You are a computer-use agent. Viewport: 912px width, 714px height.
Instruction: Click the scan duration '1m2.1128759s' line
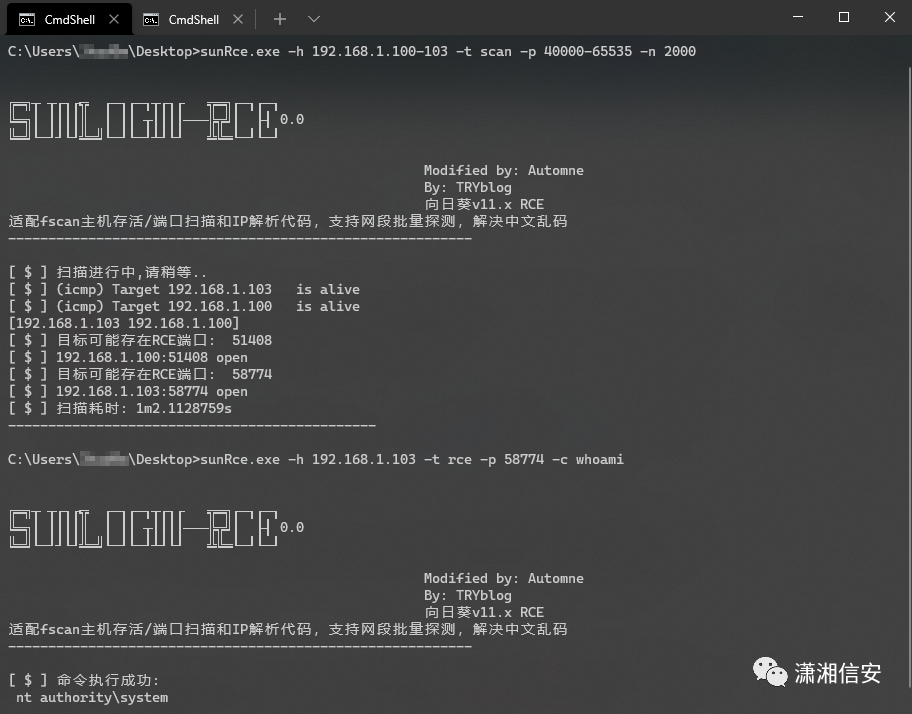[x=120, y=408]
